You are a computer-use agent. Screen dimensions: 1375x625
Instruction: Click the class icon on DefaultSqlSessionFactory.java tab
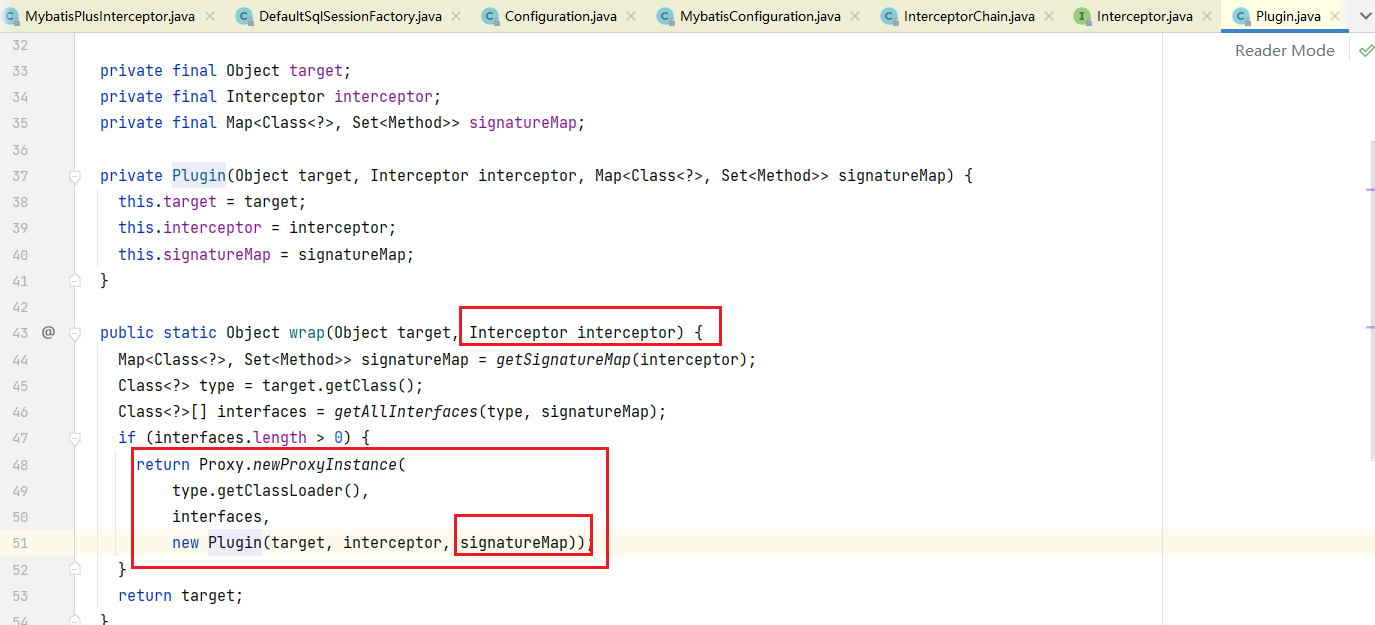coord(244,16)
